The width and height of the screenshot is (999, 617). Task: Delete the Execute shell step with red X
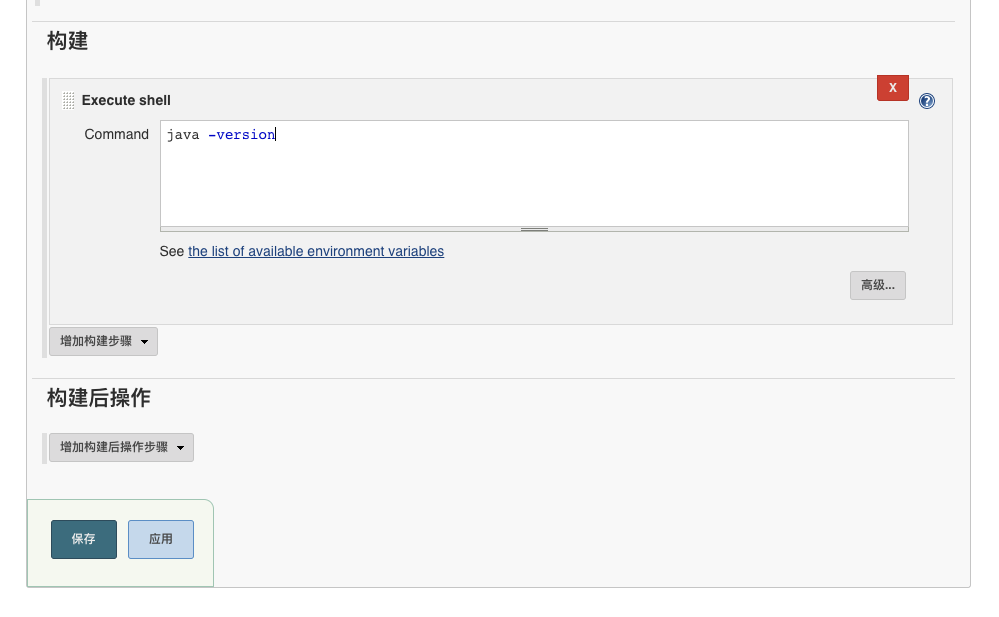[892, 88]
